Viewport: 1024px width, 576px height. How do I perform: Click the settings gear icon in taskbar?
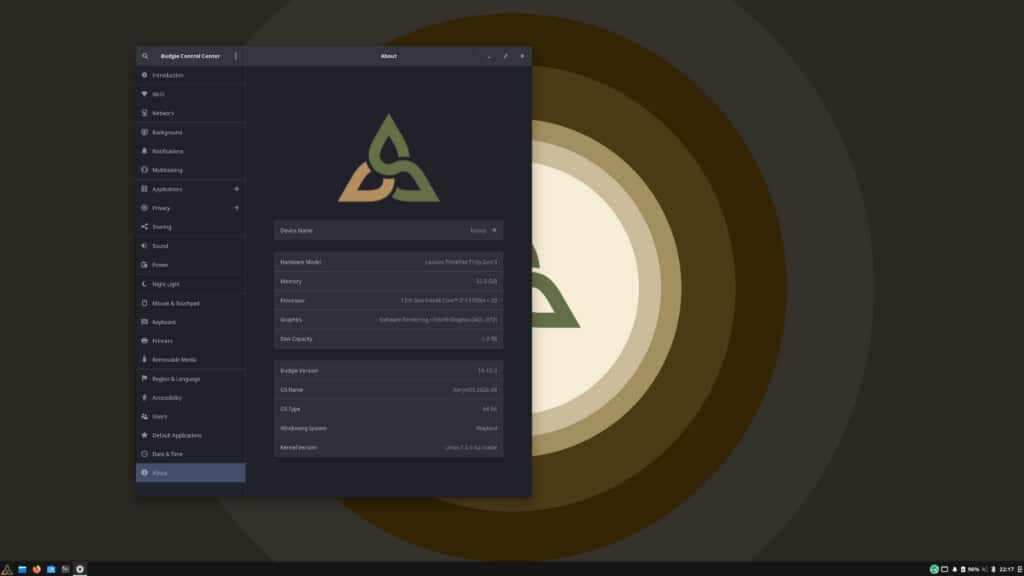80,569
